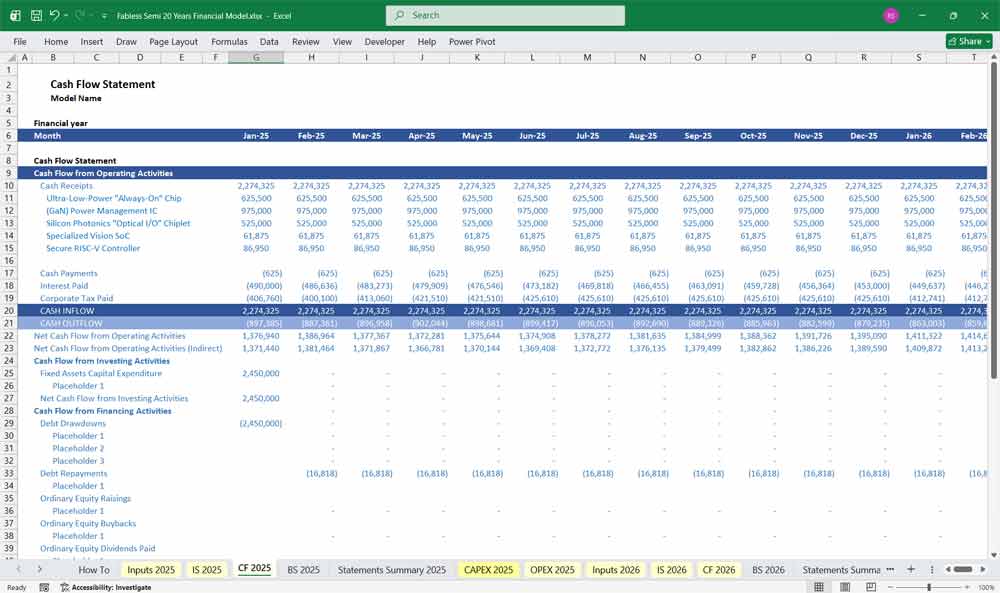
Task: Open the Formulas ribbon tab
Action: click(229, 41)
